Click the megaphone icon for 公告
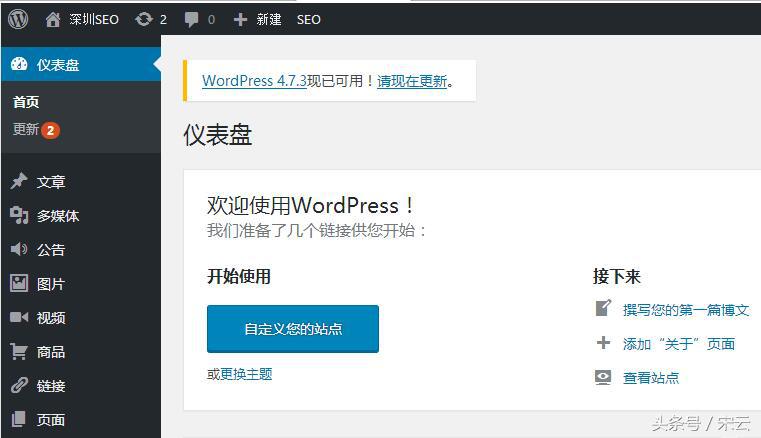761x438 pixels. click(x=19, y=249)
